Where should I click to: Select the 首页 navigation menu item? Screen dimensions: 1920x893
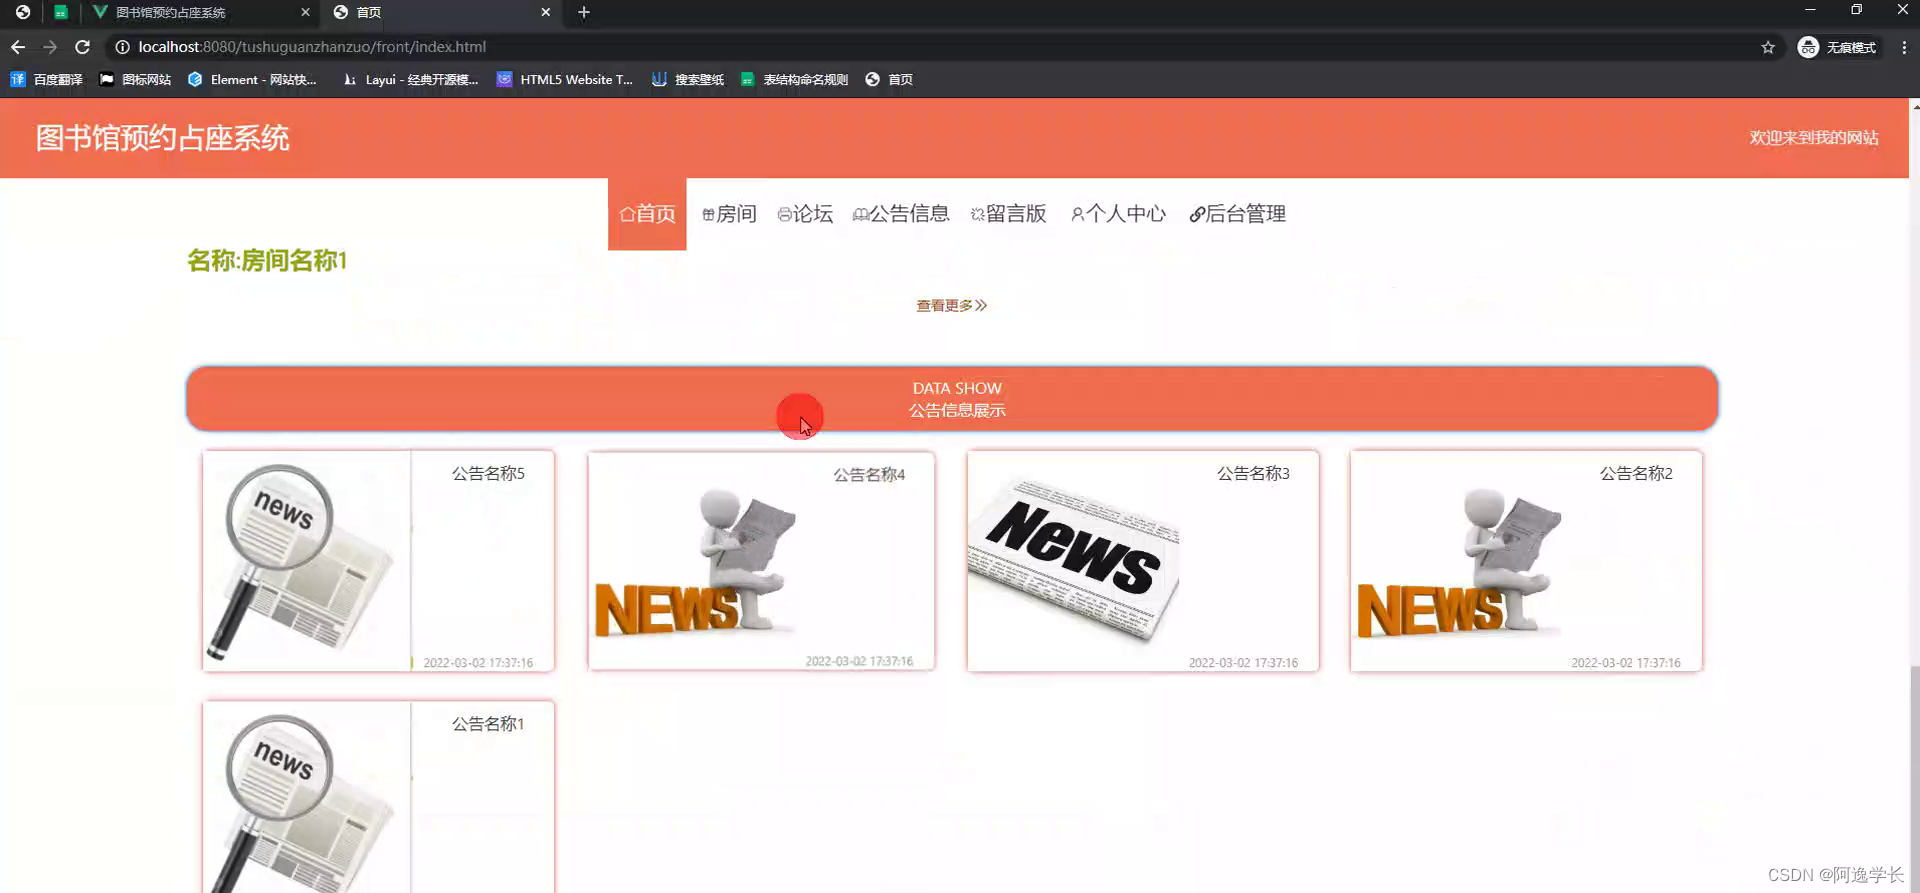[647, 214]
